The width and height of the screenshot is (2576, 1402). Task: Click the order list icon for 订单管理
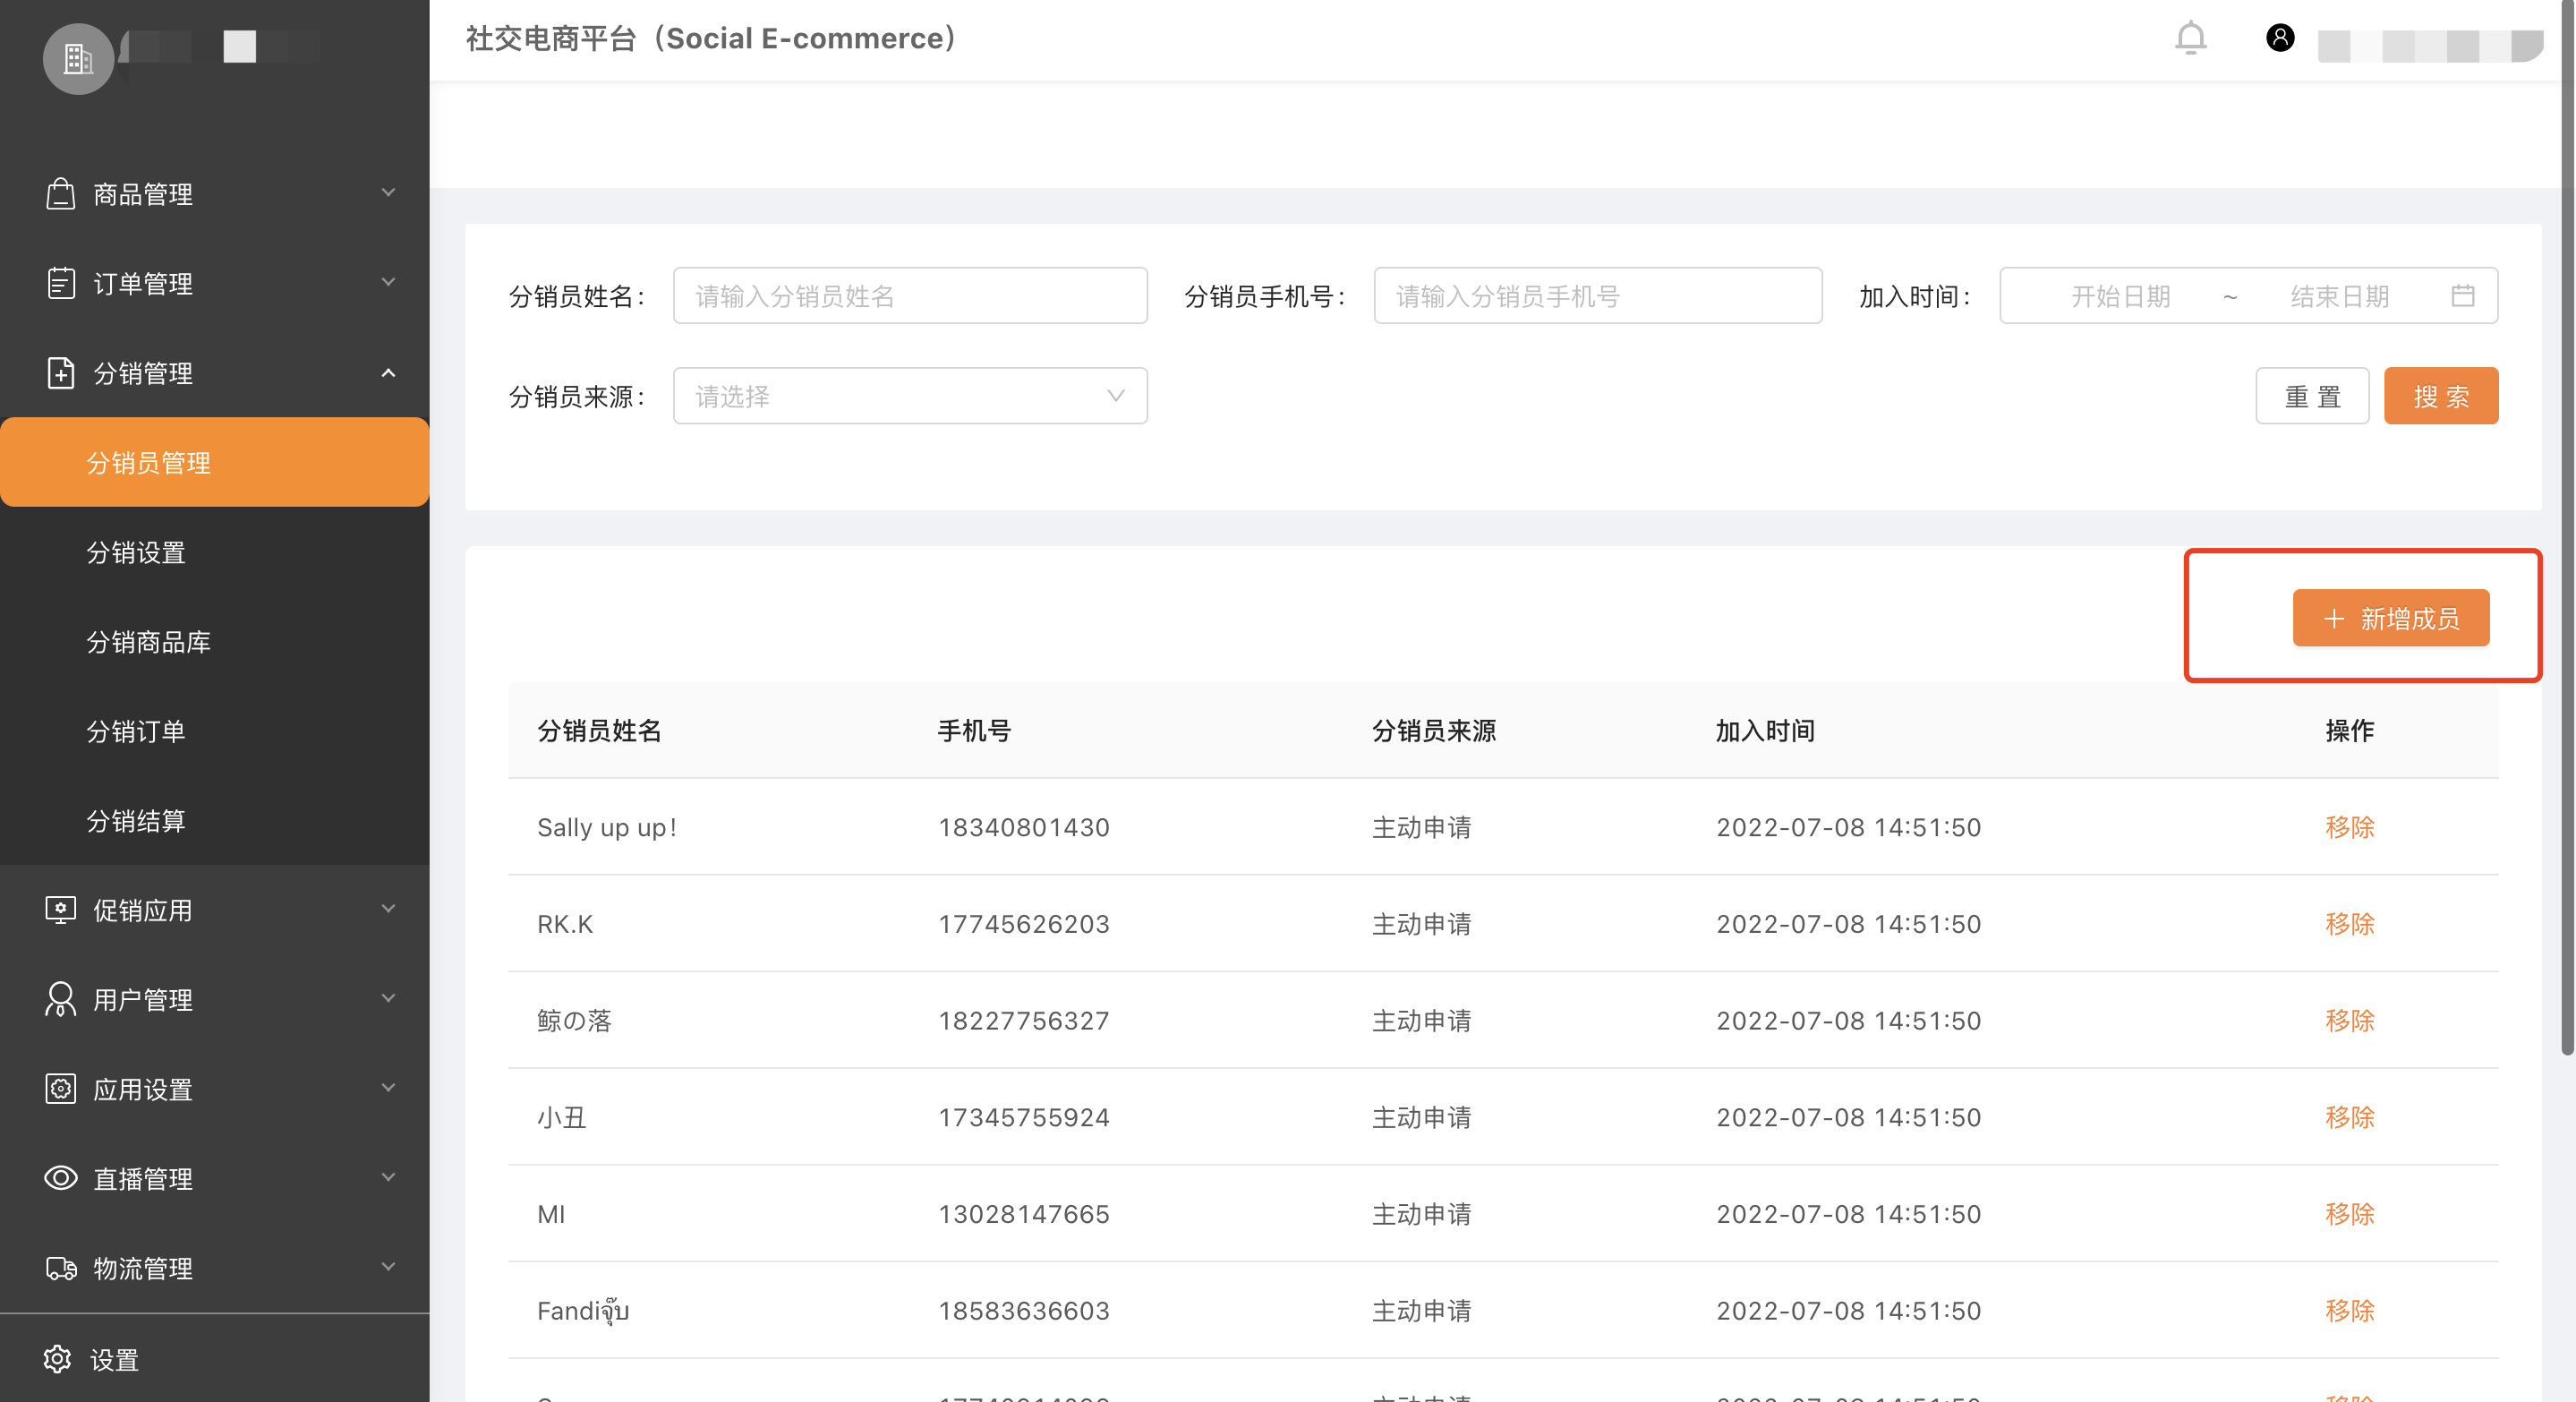(61, 283)
